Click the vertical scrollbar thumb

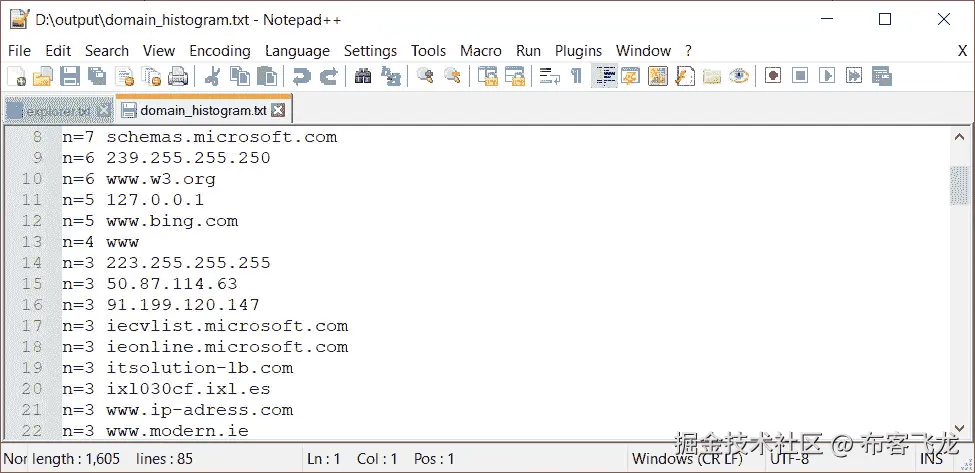[959, 185]
